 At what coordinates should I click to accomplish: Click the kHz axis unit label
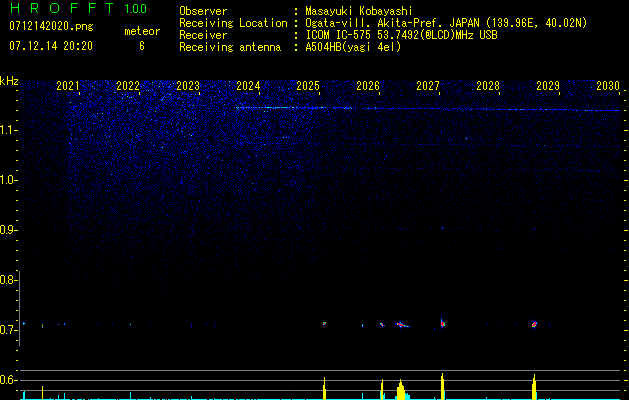pos(9,81)
